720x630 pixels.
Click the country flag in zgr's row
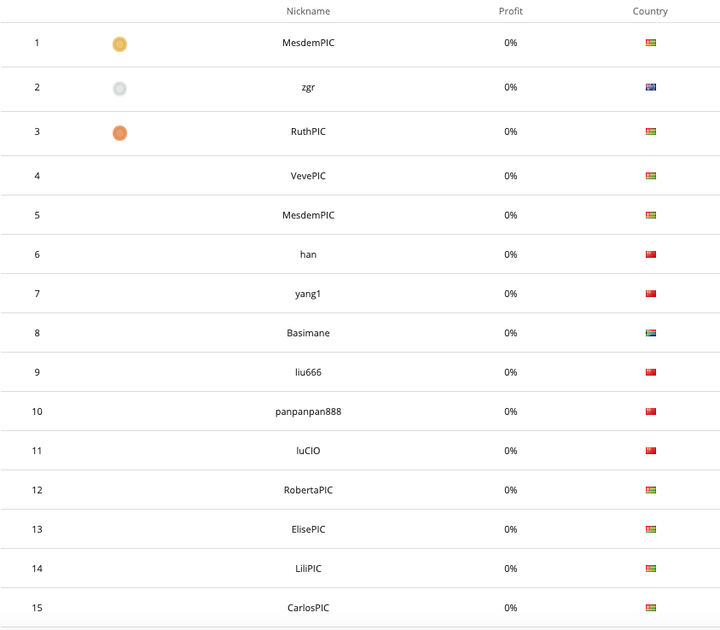pyautogui.click(x=650, y=87)
